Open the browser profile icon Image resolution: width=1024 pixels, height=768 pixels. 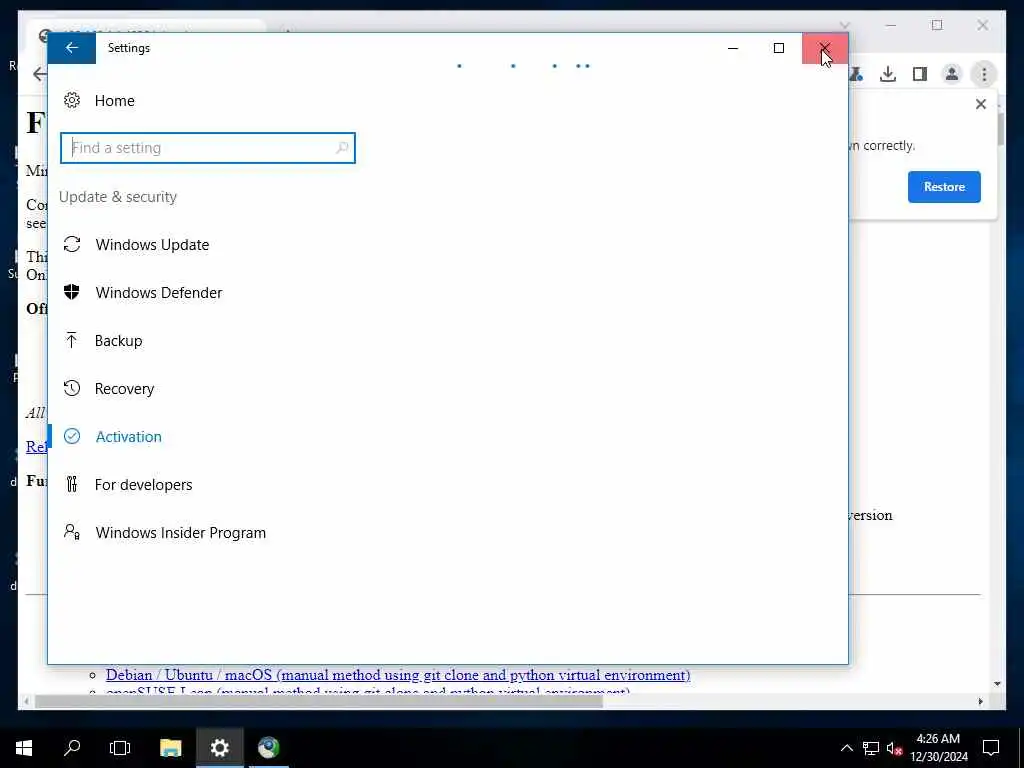pos(952,74)
